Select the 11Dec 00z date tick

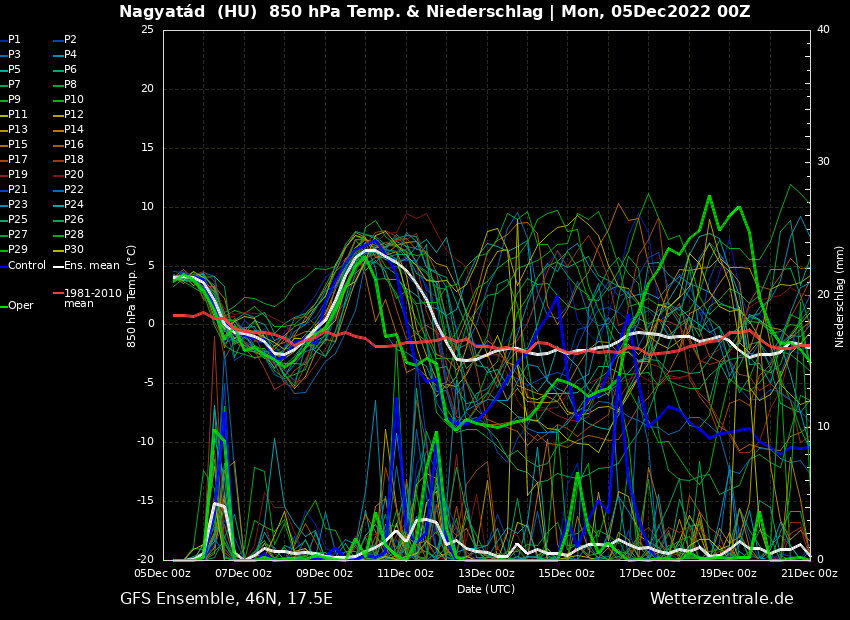(x=405, y=574)
